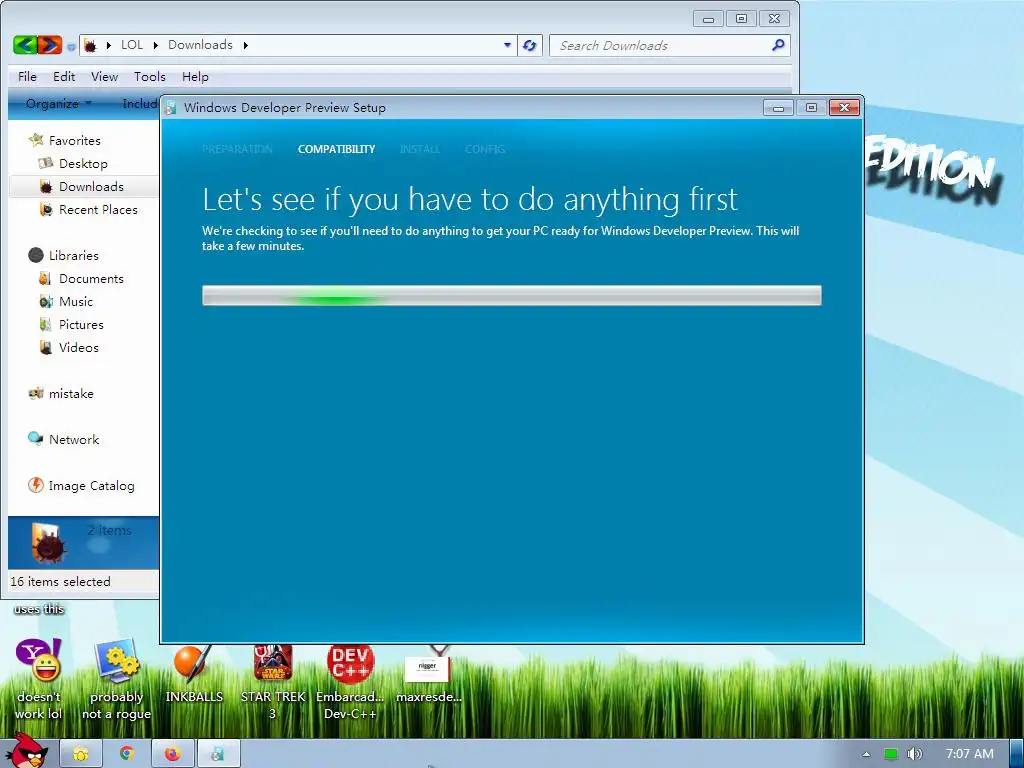The image size is (1024, 768).
Task: Open the Music library
Action: 76,302
